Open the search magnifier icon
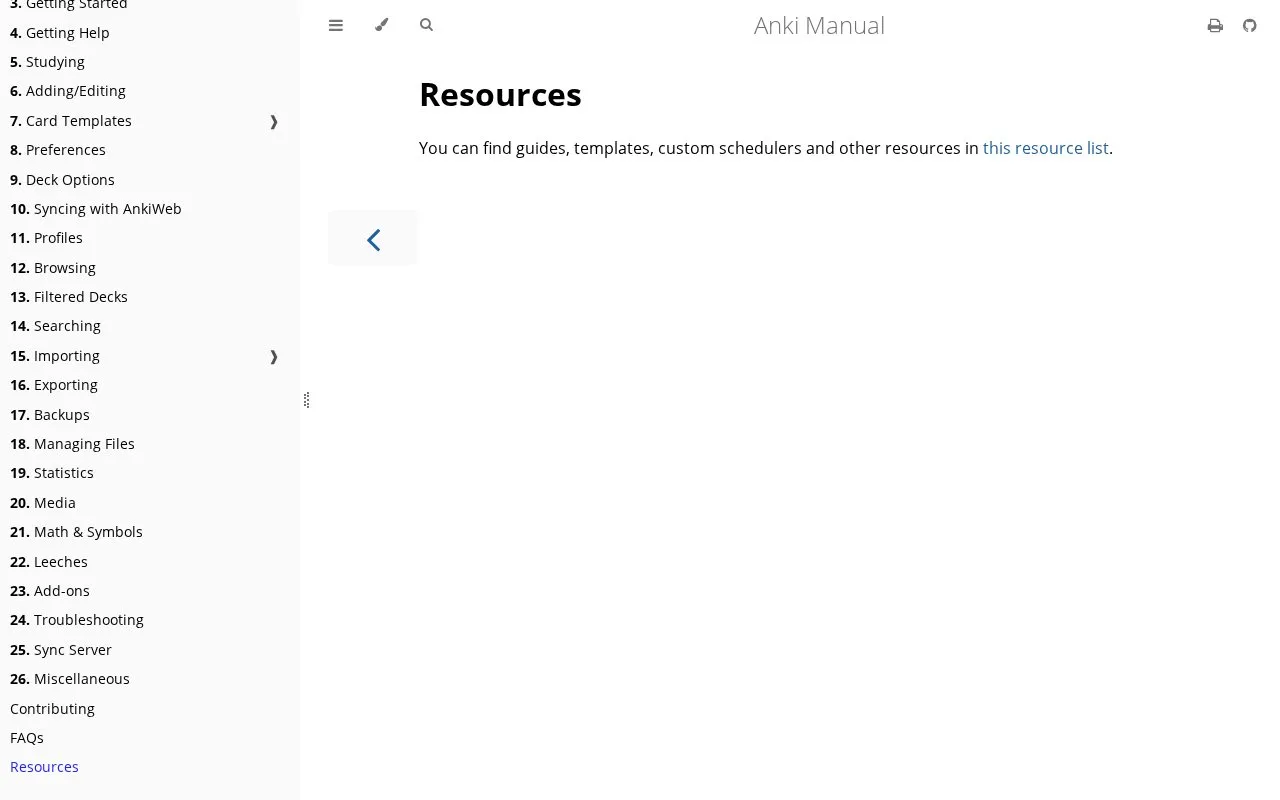This screenshot has height=800, width=1280. pos(427,25)
